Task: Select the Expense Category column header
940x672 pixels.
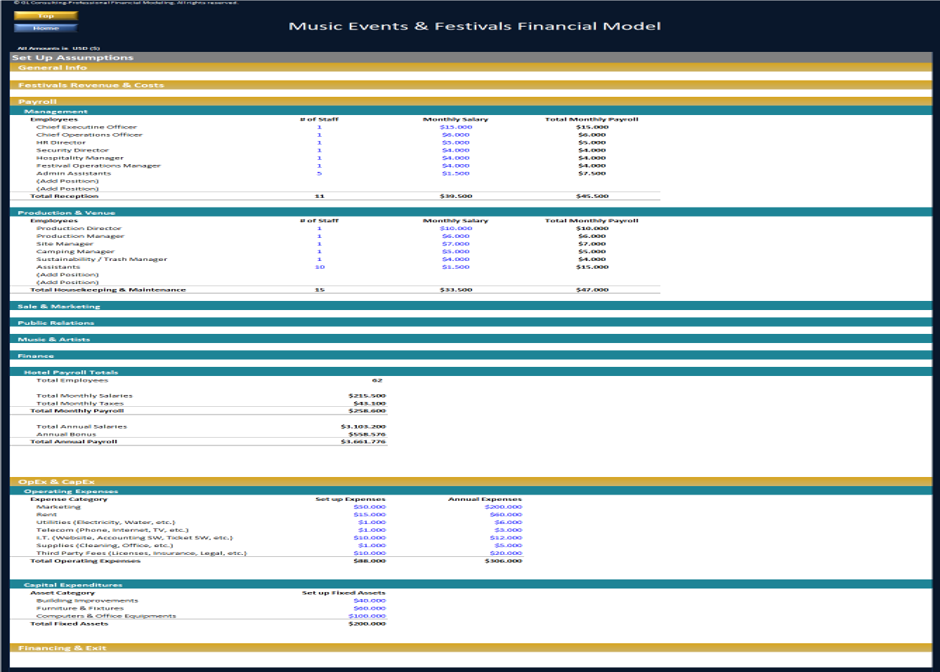Action: (68, 499)
